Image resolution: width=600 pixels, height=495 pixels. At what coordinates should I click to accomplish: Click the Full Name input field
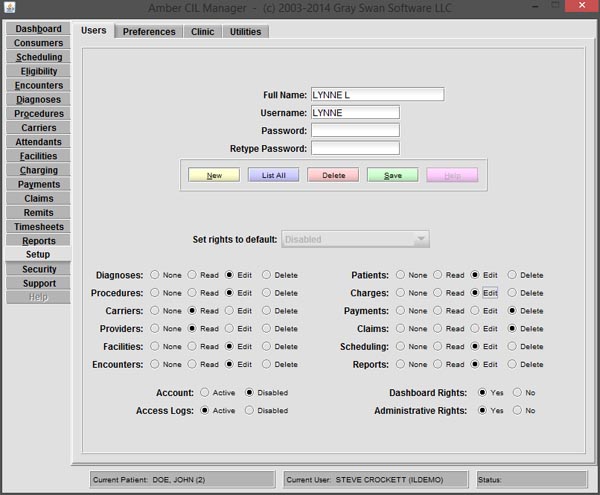[377, 95]
